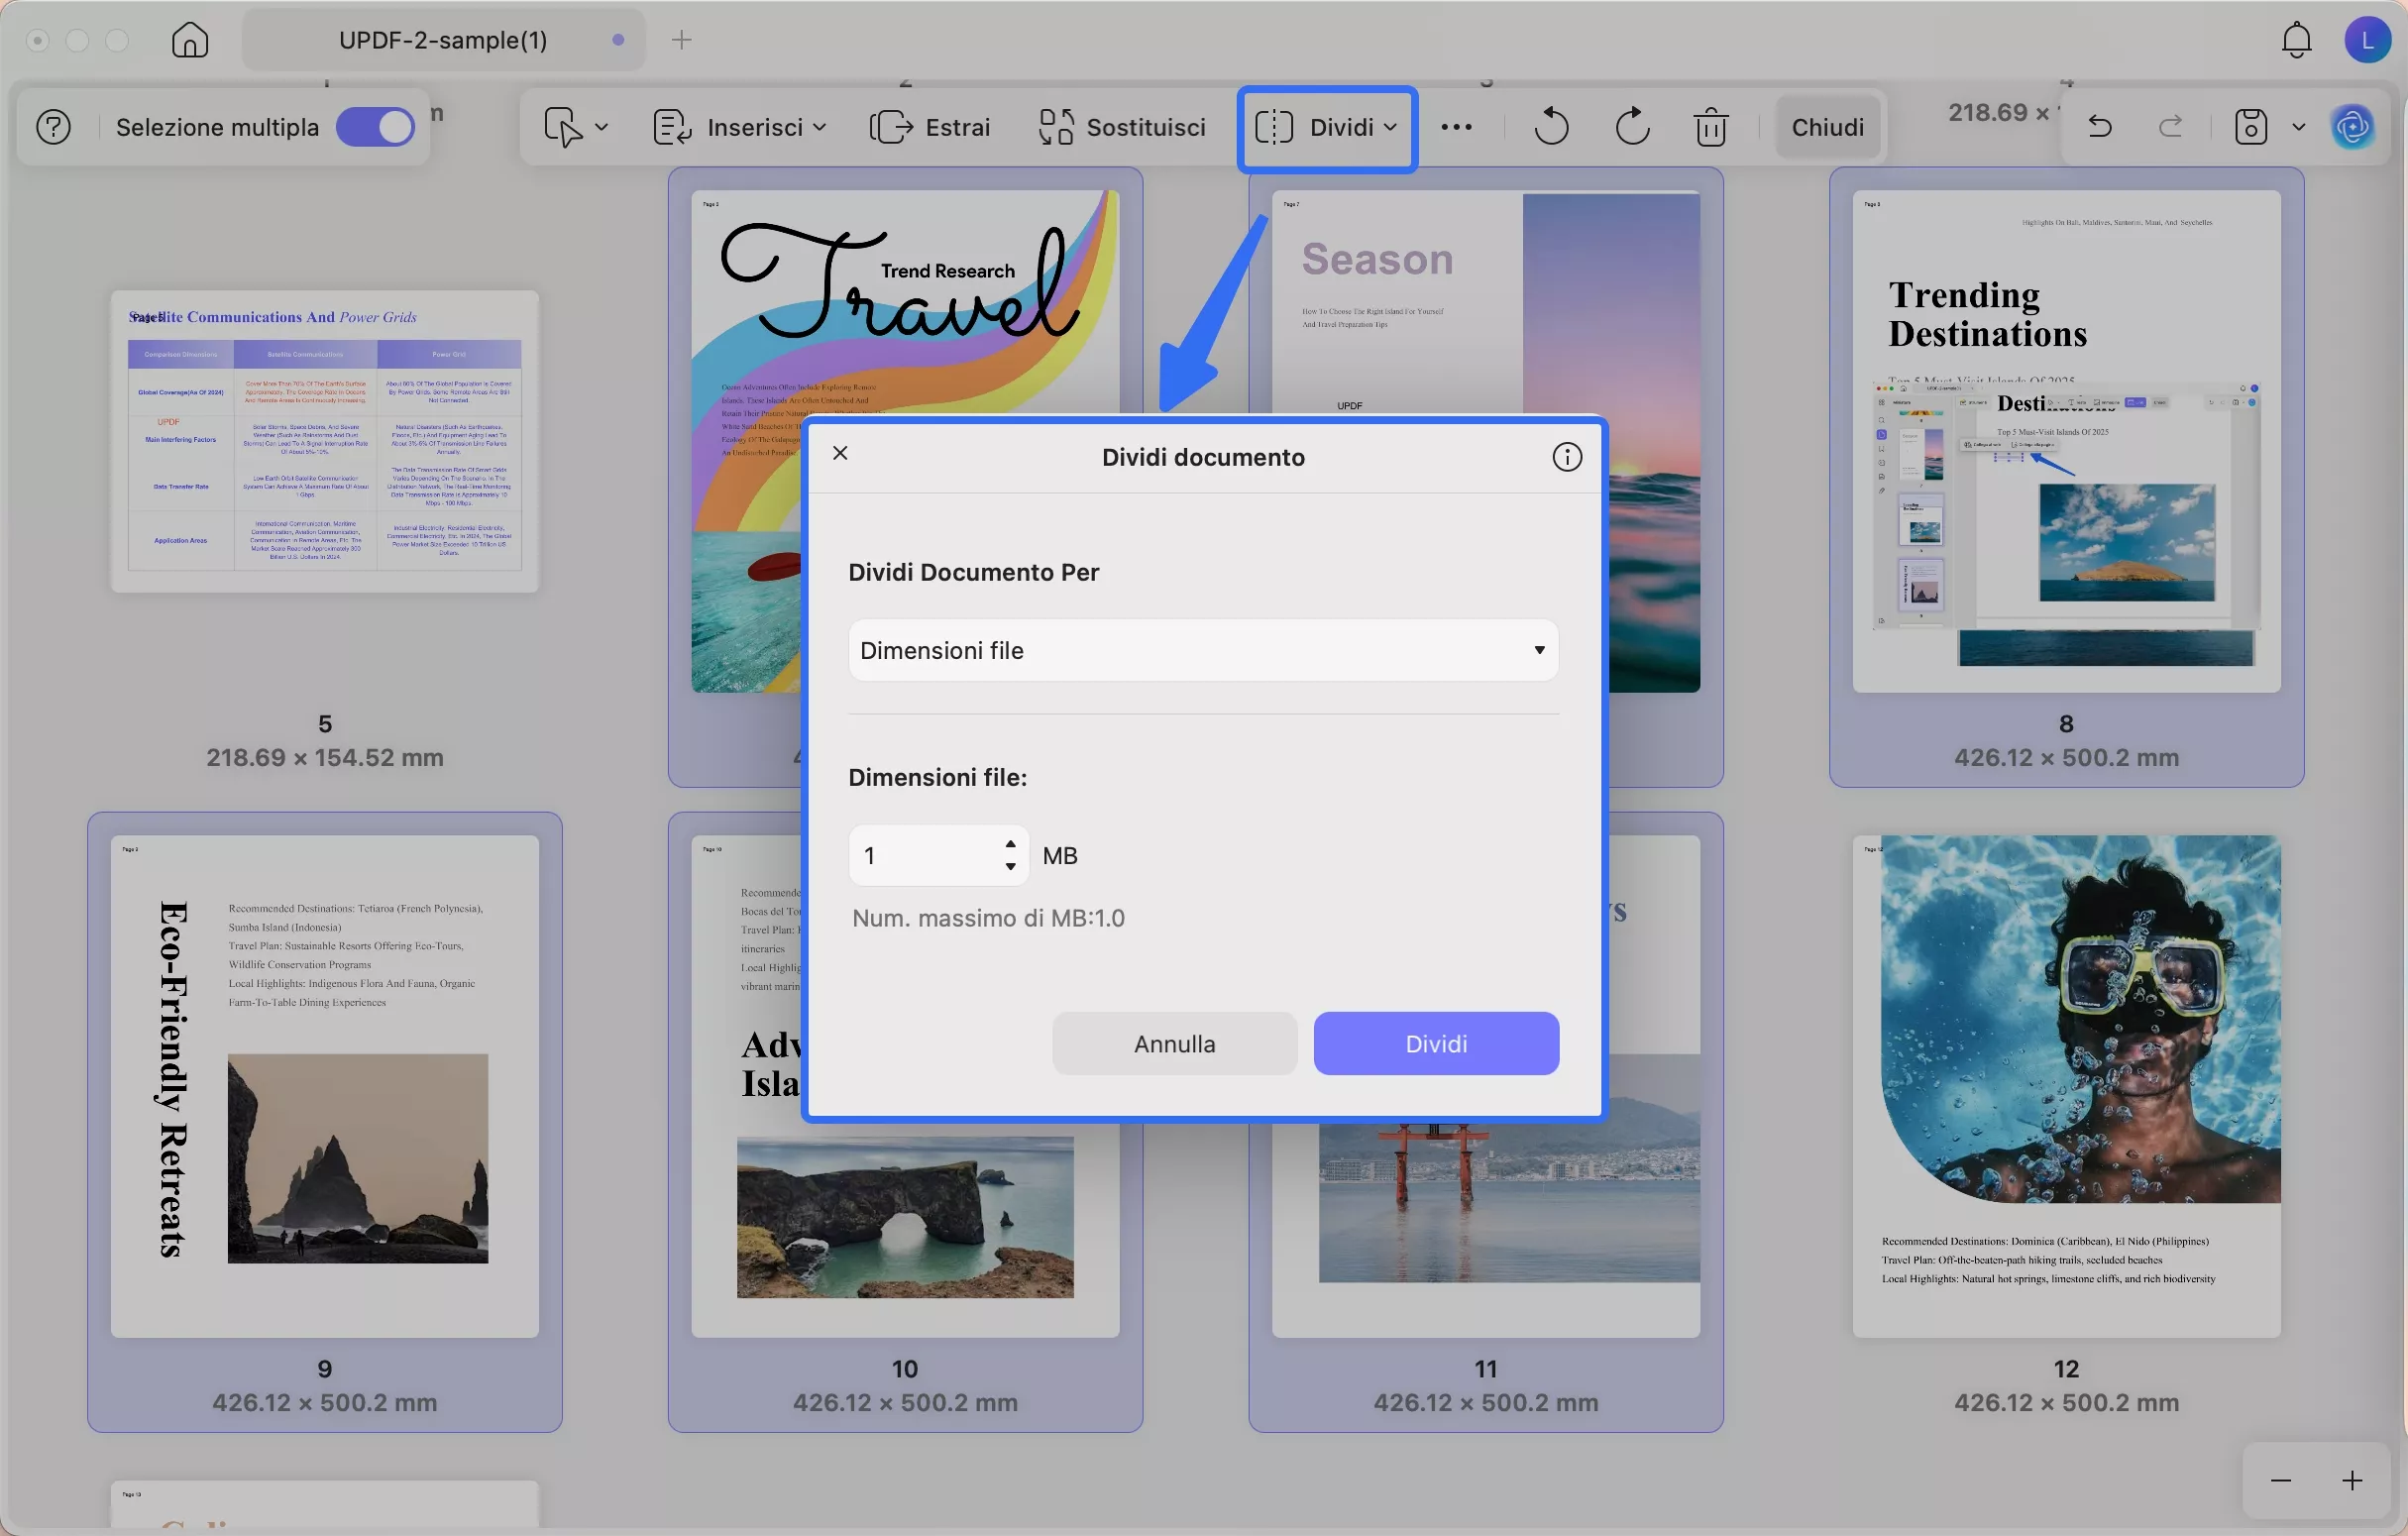2408x1536 pixels.
Task: Rotate pages clockwise icon
Action: click(1632, 127)
